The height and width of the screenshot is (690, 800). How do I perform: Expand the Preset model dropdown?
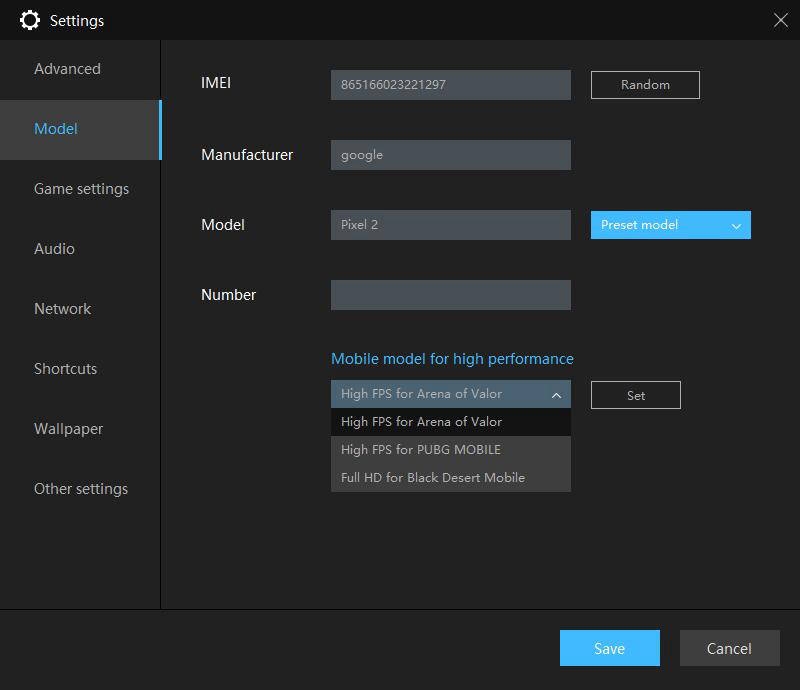[x=670, y=225]
